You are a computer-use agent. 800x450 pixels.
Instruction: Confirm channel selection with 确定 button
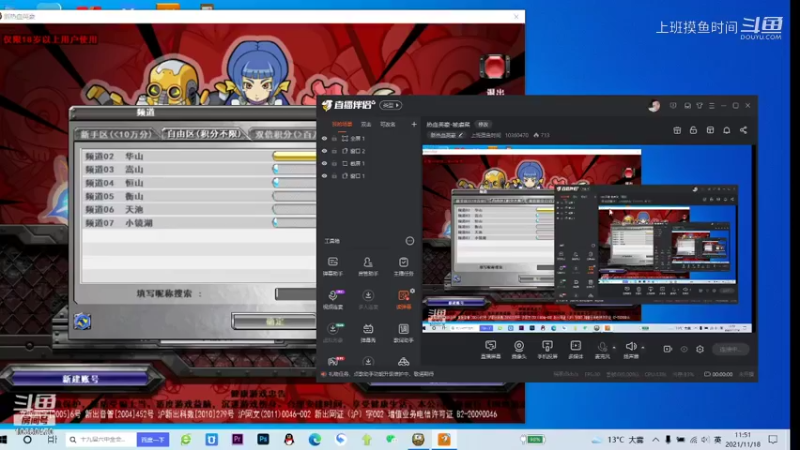click(274, 321)
